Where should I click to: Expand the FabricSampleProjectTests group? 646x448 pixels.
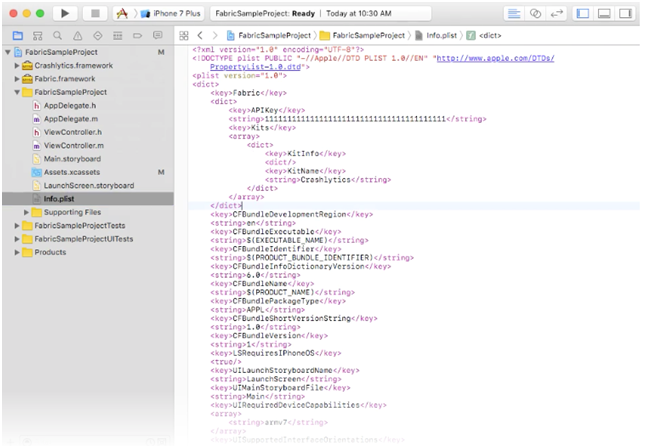pos(17,226)
